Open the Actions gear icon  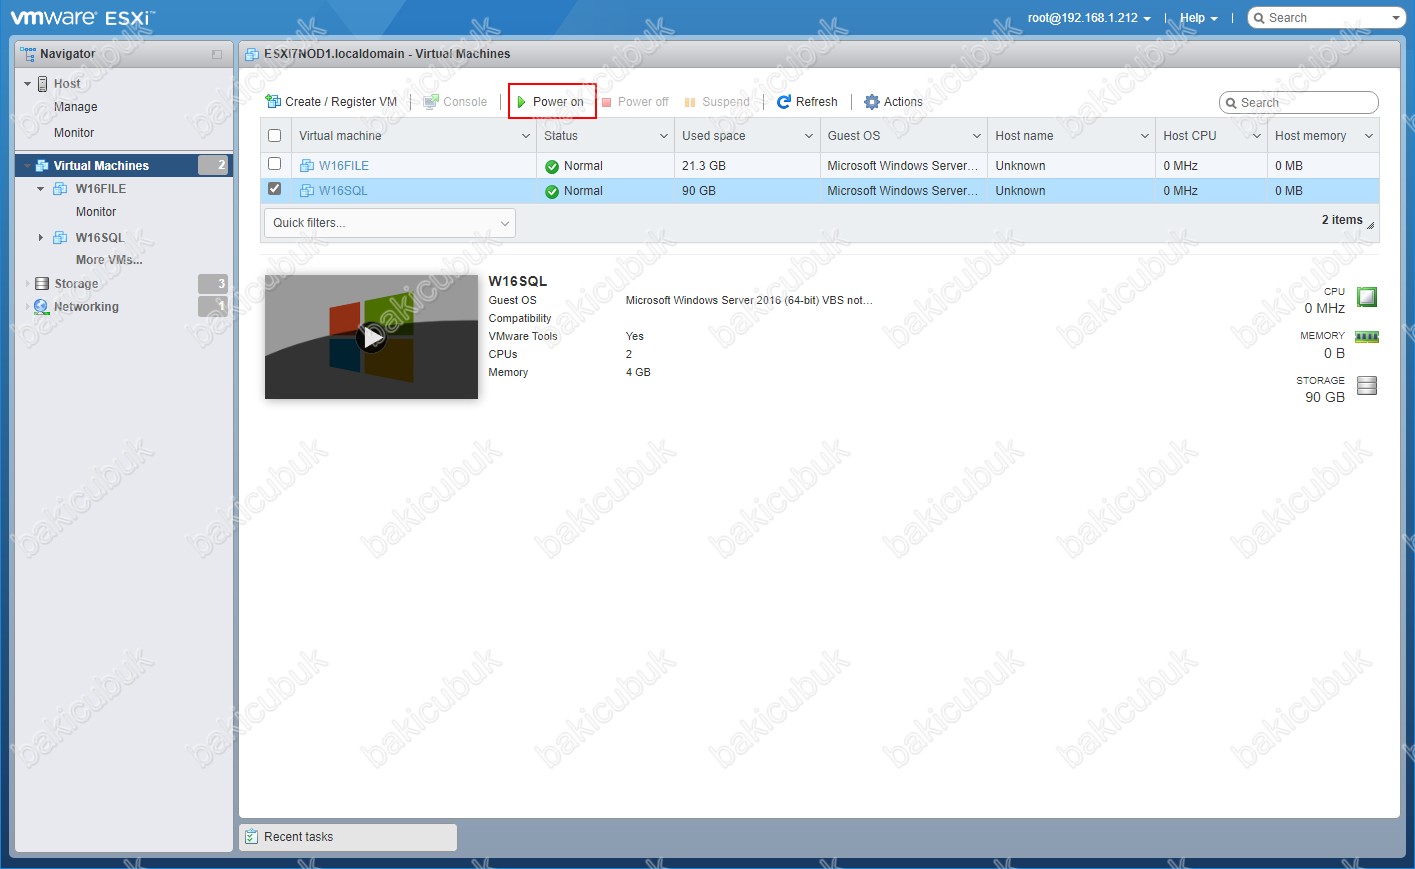pyautogui.click(x=871, y=102)
